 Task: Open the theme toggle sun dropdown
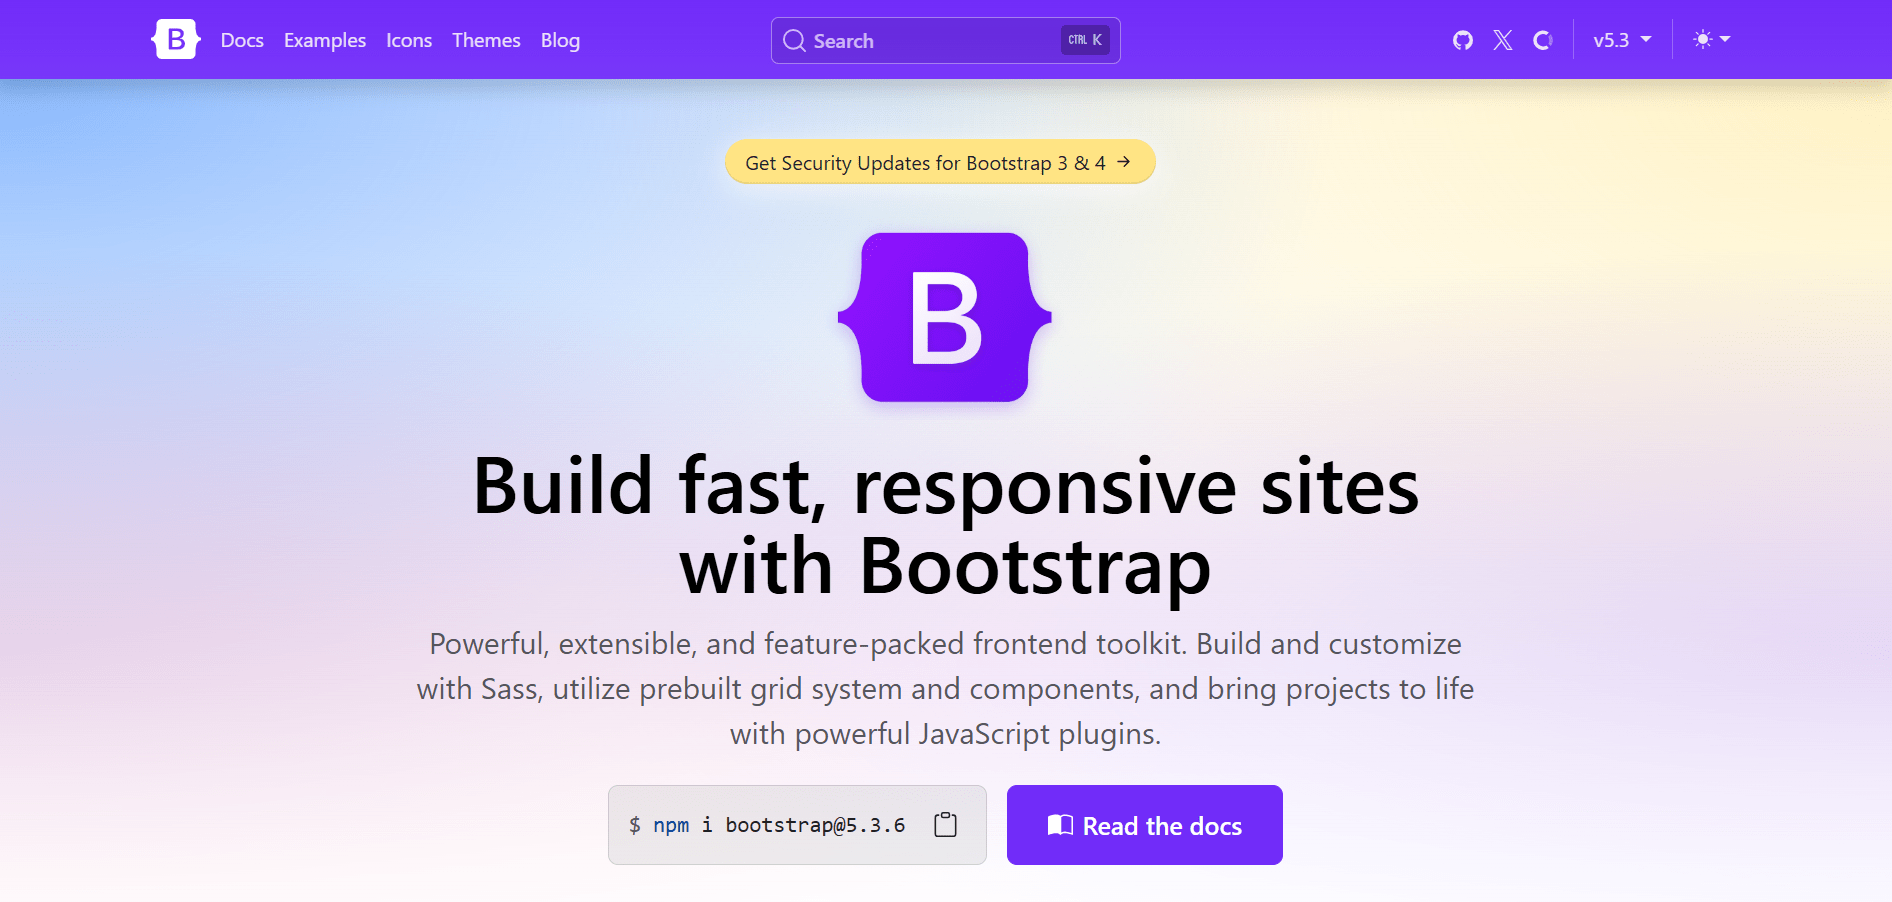point(1711,40)
